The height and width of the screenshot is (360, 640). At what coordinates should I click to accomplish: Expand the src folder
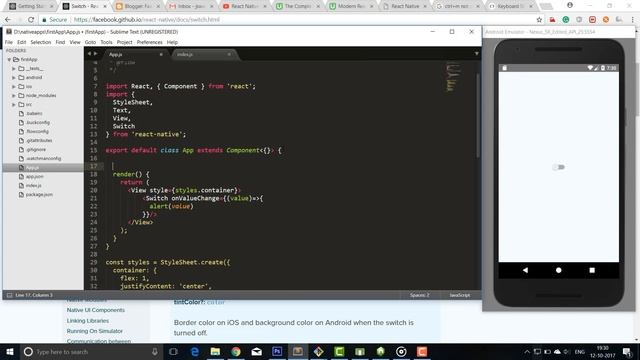(x=14, y=104)
